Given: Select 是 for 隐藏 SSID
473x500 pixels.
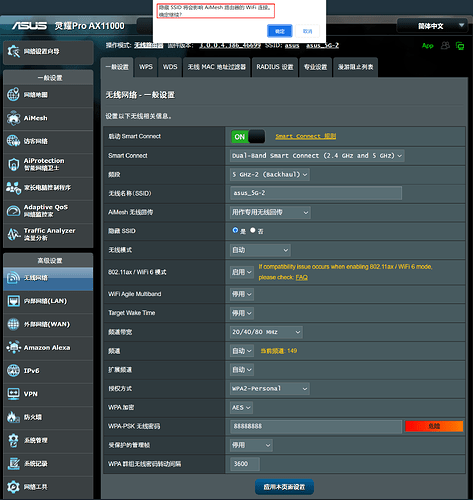Looking at the screenshot, I should click(x=235, y=230).
